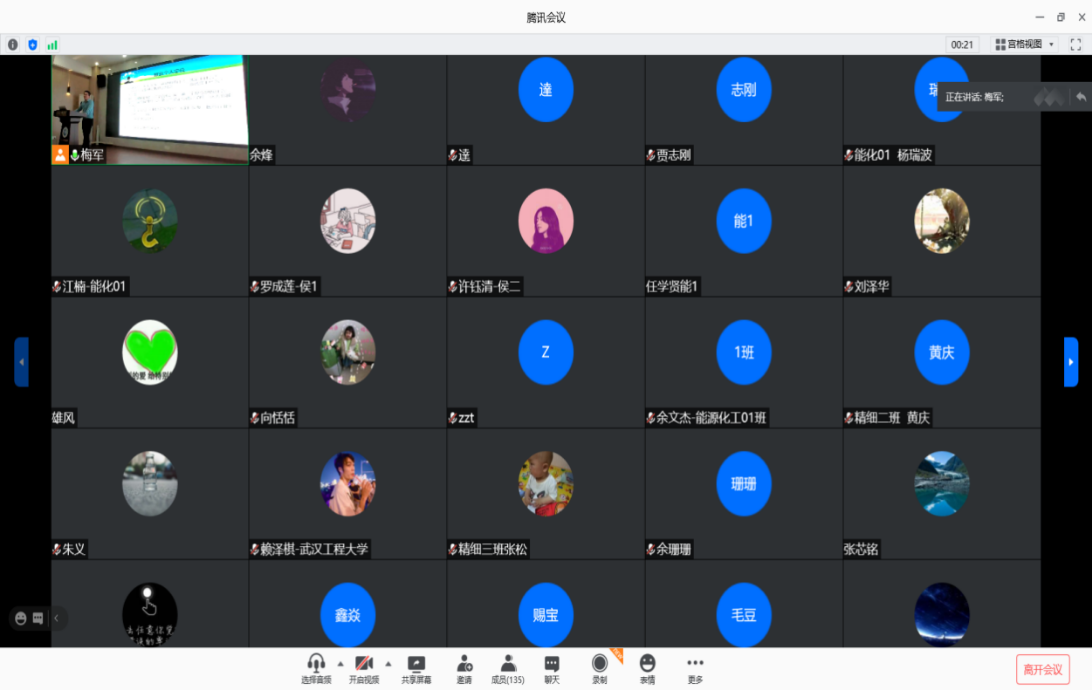
Task: Toggle full screen mode icon
Action: pyautogui.click(x=1076, y=44)
